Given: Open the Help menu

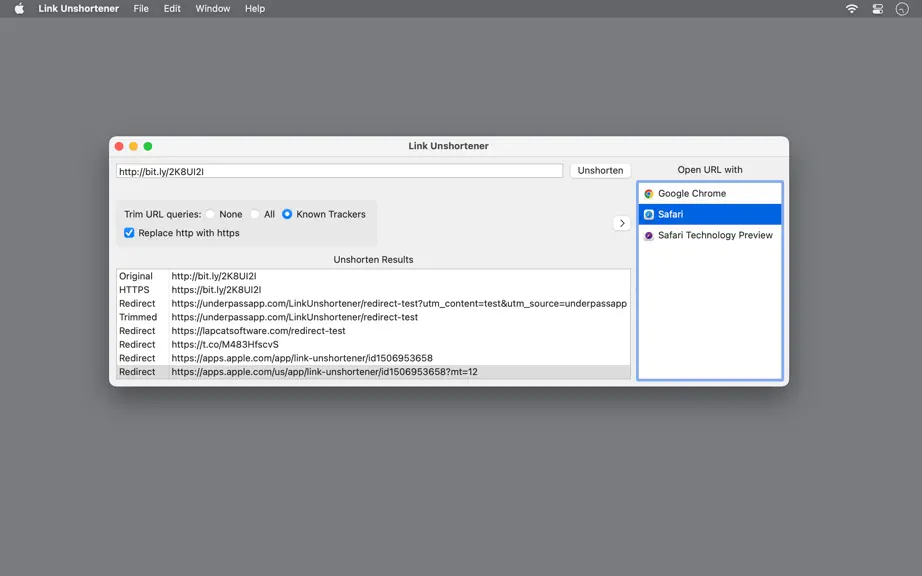Looking at the screenshot, I should click(x=255, y=8).
